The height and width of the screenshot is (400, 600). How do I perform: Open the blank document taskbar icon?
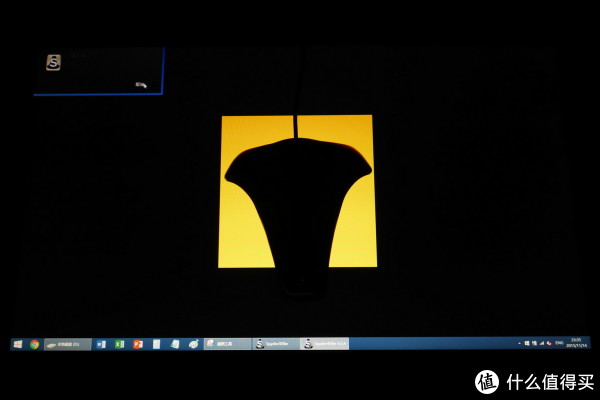(156, 344)
